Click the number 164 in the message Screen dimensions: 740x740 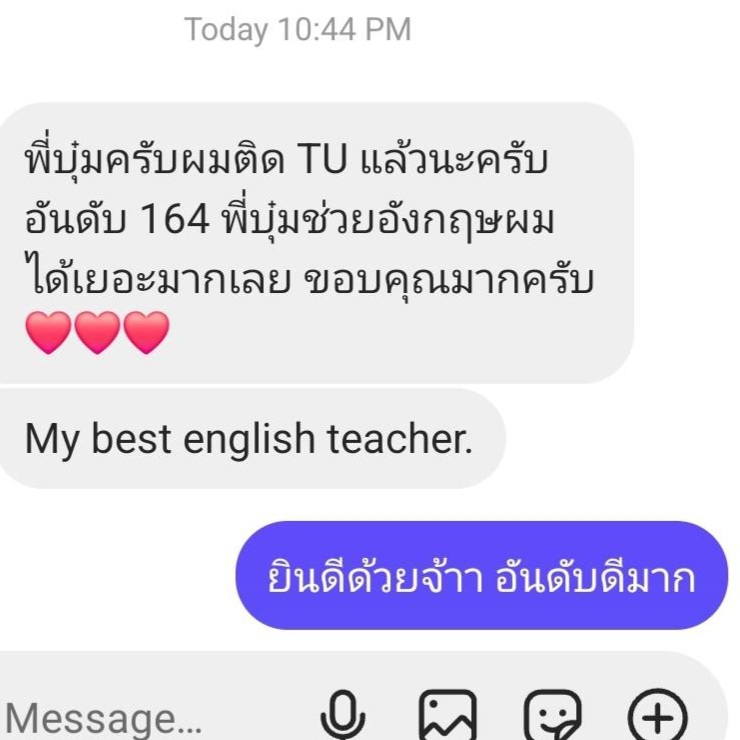175,219
